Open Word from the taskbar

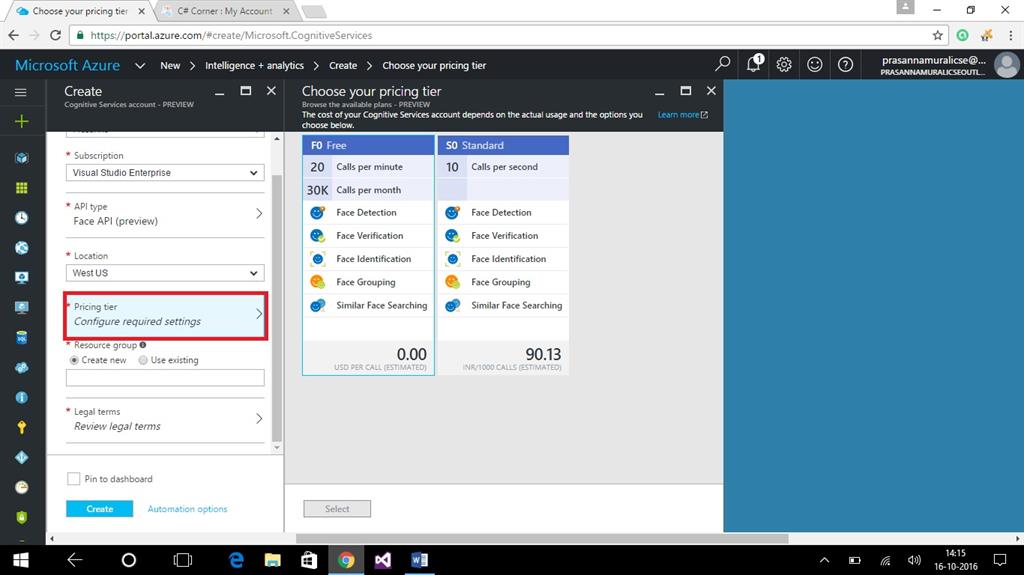[419, 560]
